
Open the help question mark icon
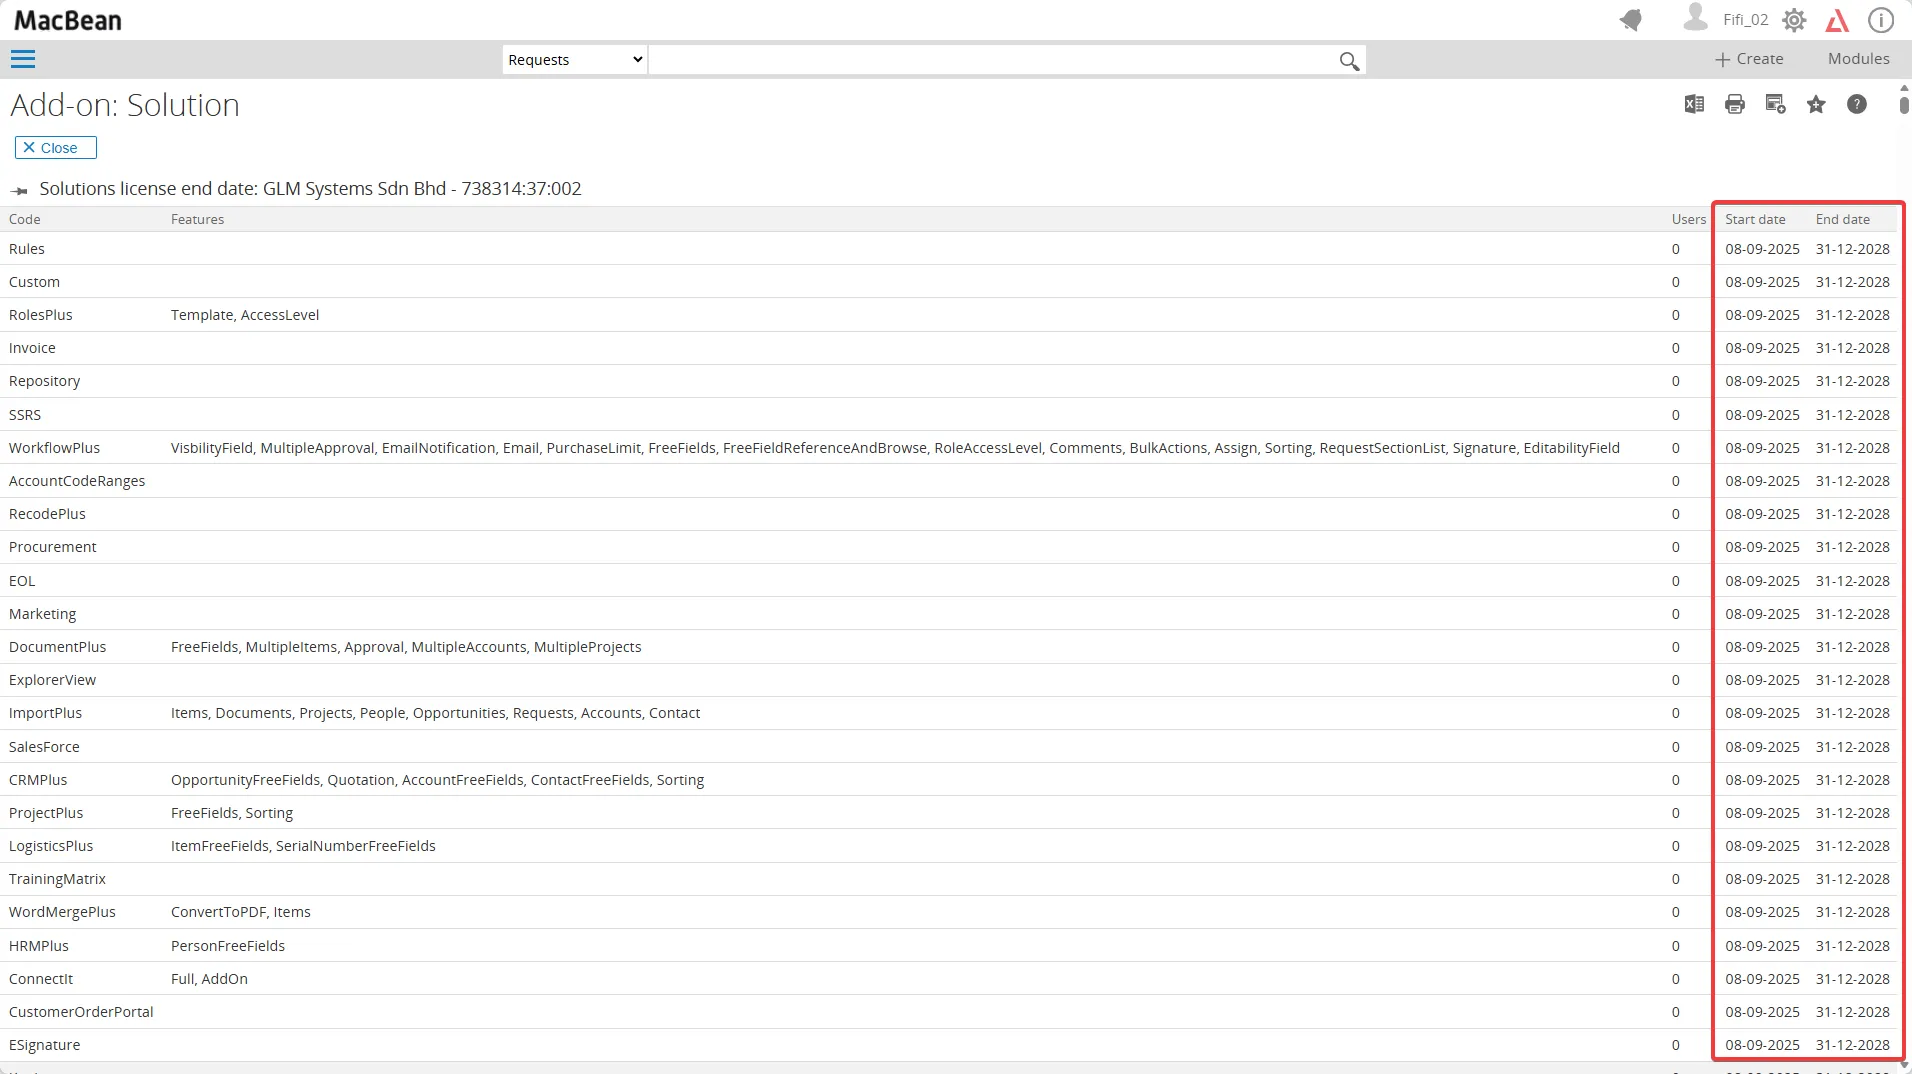pos(1857,104)
